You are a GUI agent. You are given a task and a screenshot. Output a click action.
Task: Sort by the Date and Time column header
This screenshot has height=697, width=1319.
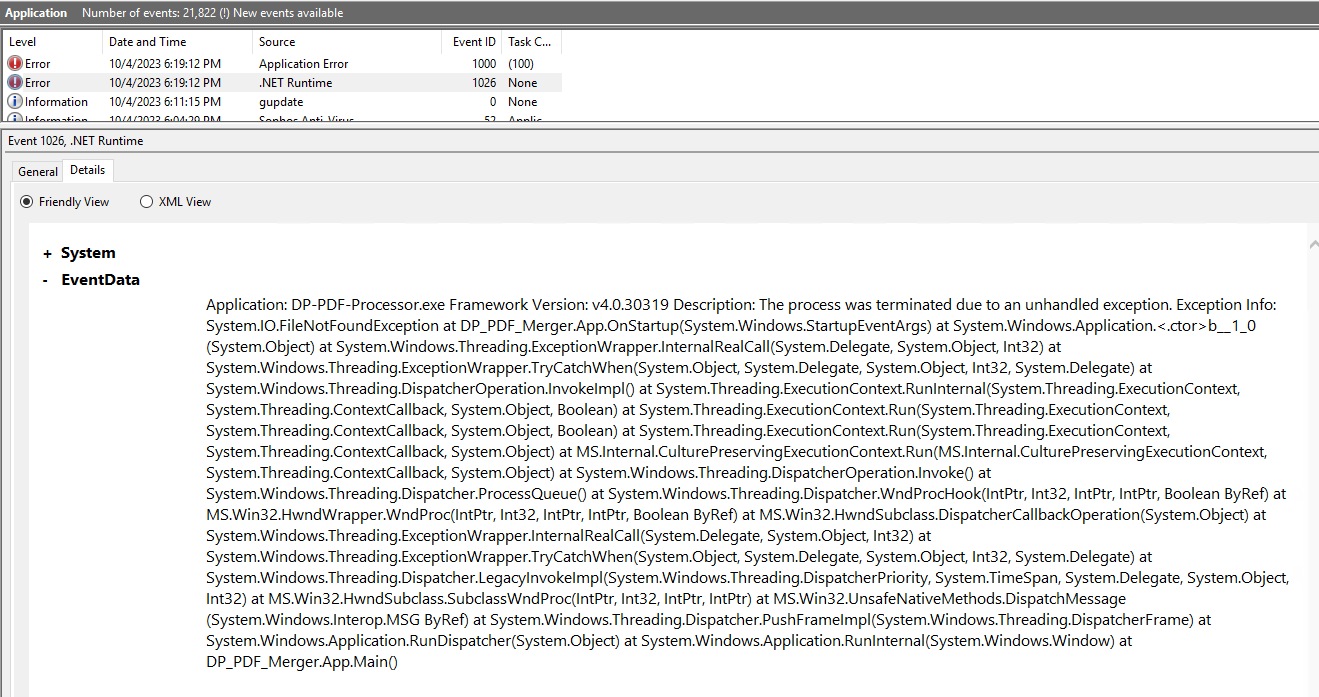click(x=178, y=42)
